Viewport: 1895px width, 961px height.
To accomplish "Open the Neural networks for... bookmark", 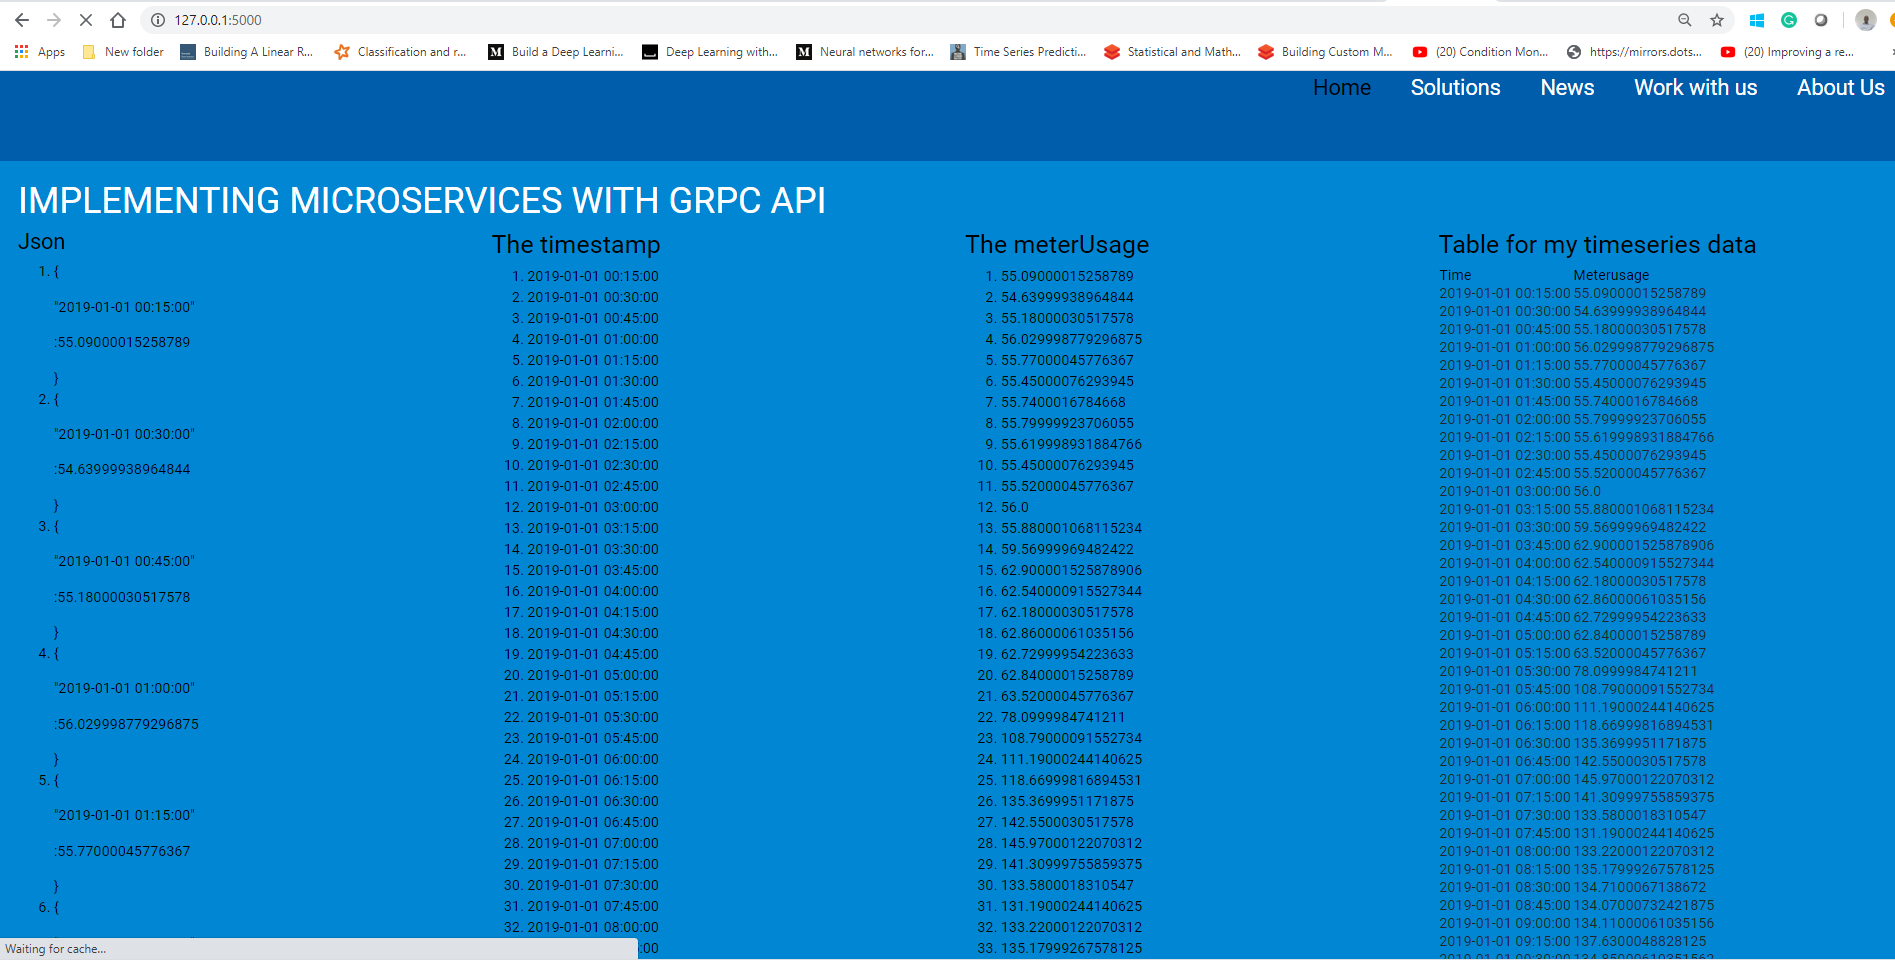I will (865, 52).
